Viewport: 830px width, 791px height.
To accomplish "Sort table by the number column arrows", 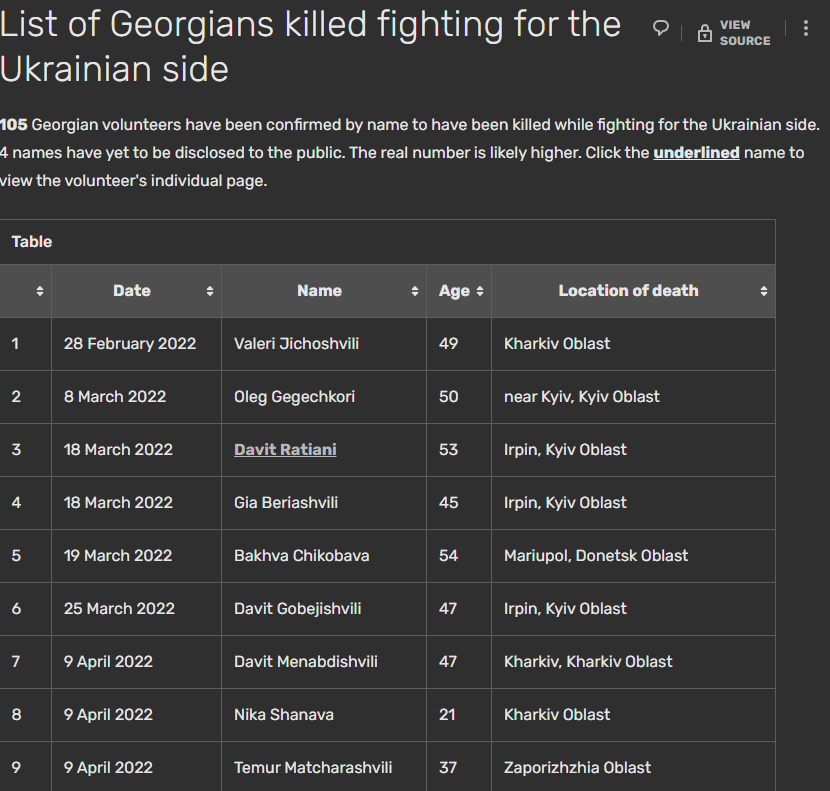I will click(40, 291).
